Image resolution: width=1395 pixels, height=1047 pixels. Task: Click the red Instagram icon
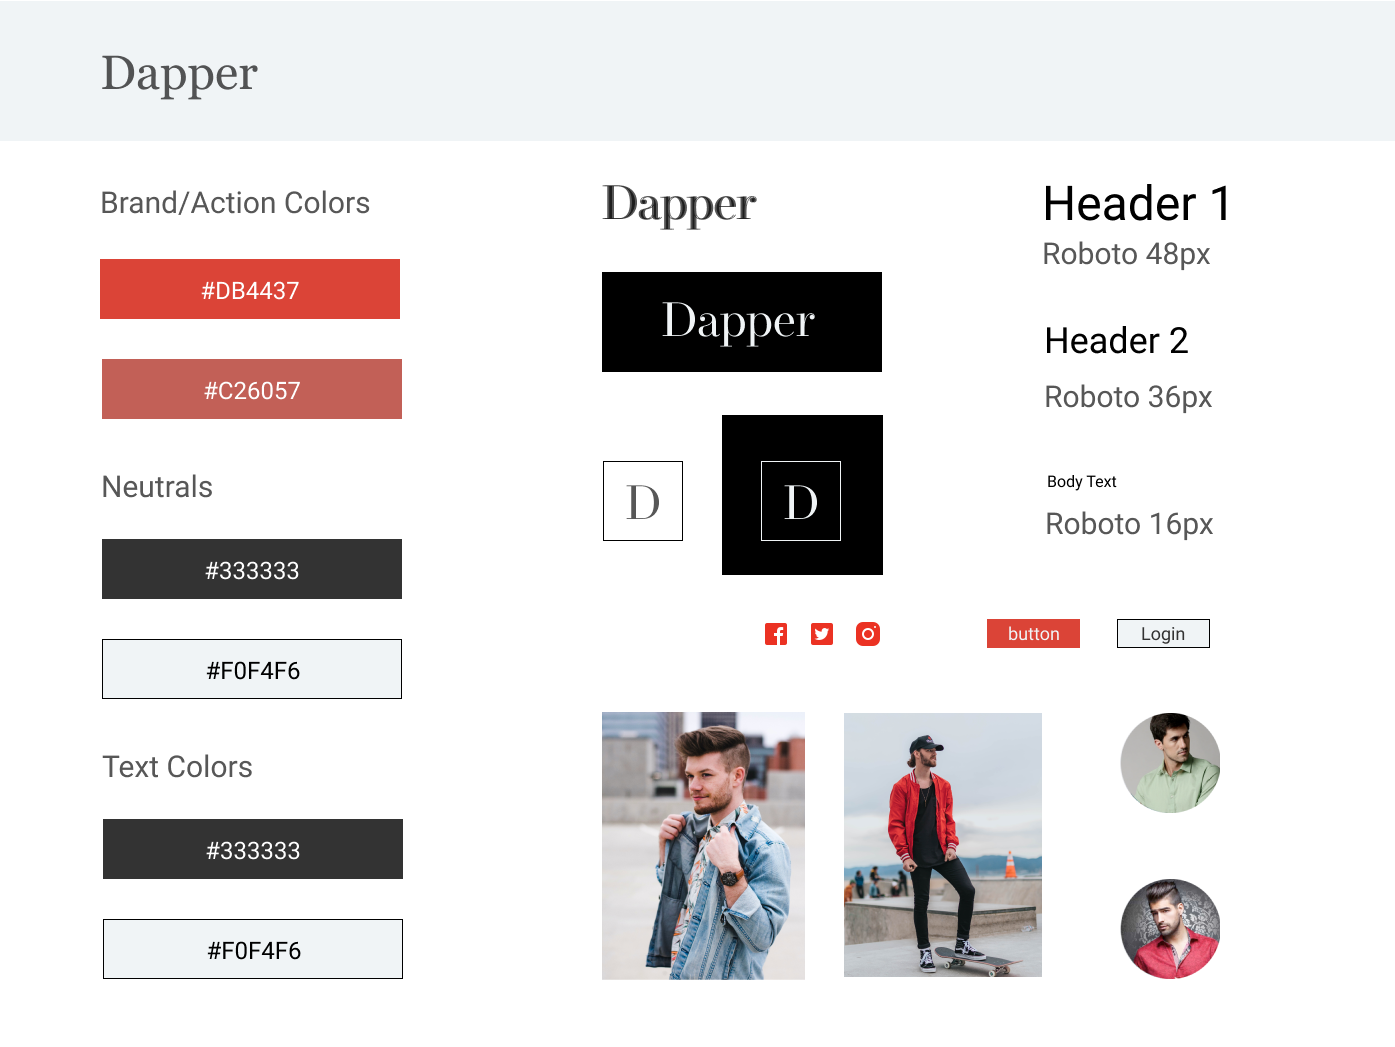click(x=868, y=634)
